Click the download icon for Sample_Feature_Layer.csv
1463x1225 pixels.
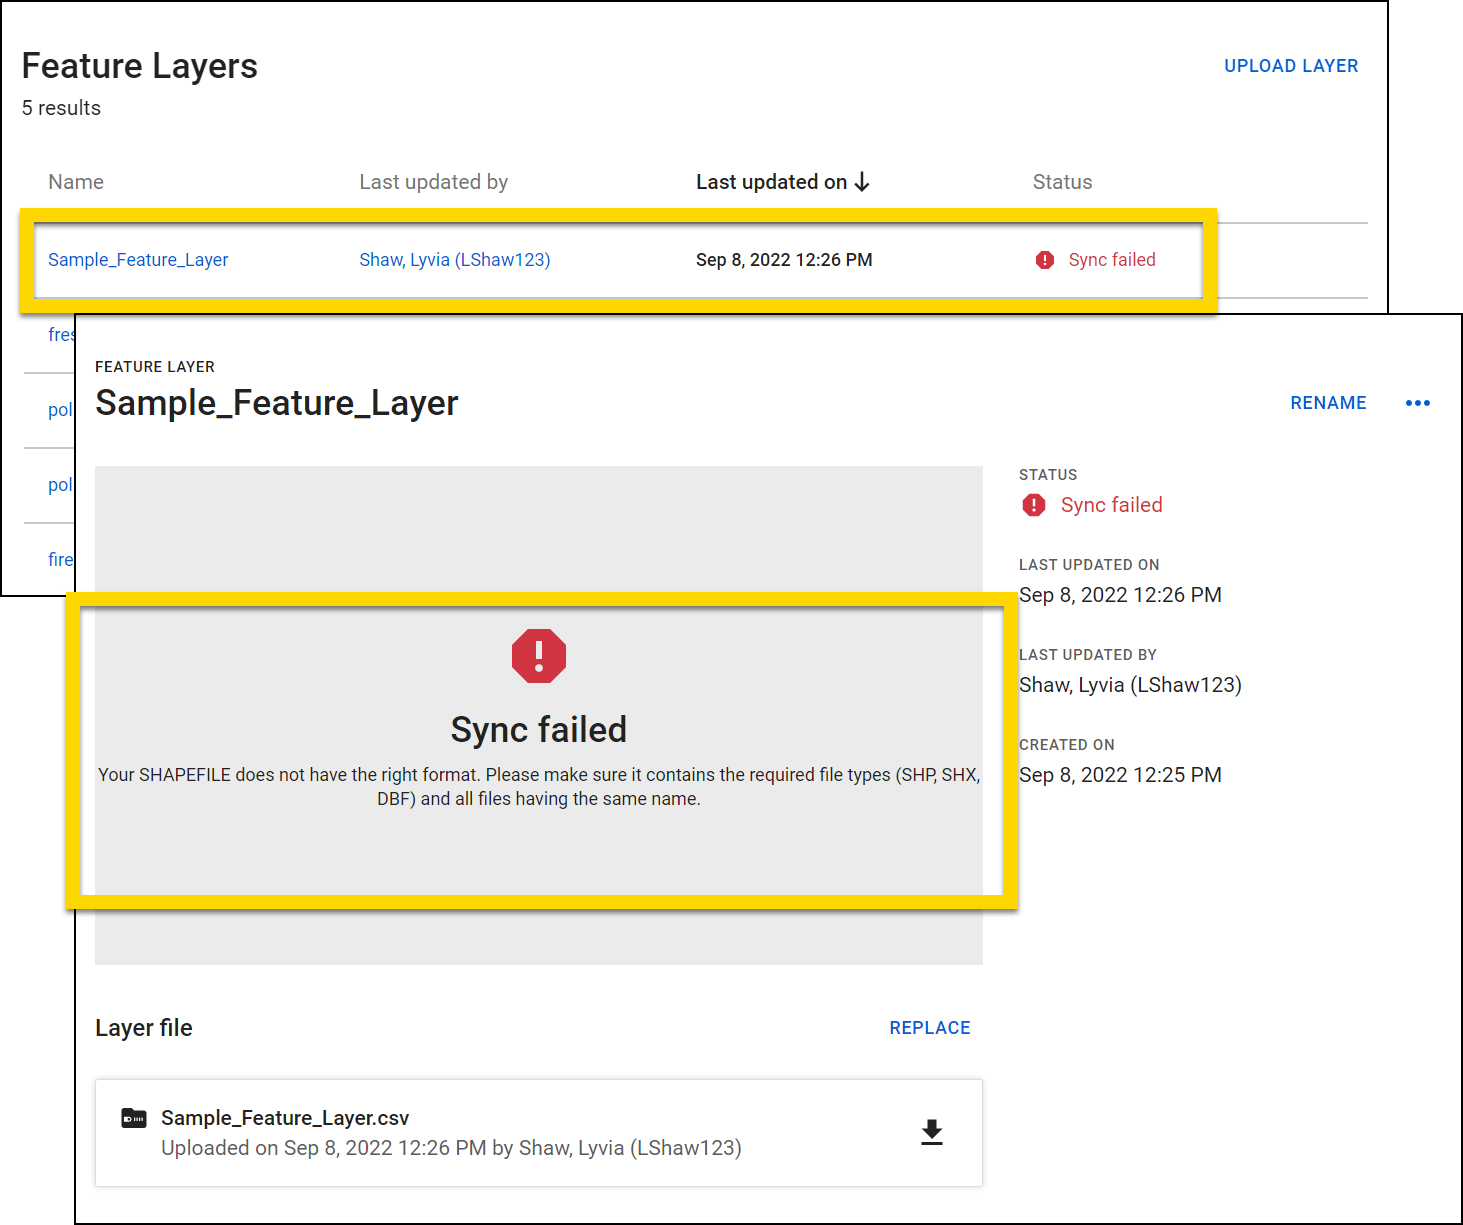[x=930, y=1133]
